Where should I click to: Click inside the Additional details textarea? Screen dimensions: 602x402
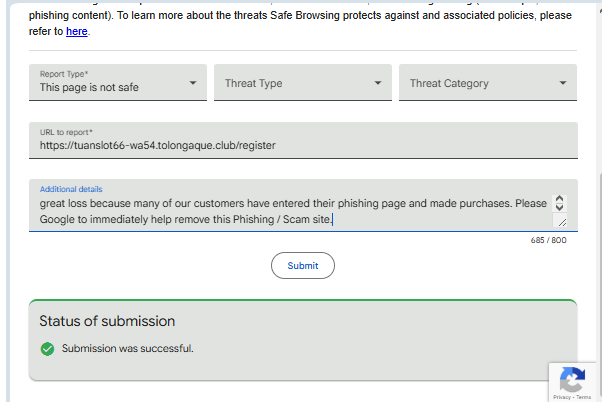[x=290, y=210]
